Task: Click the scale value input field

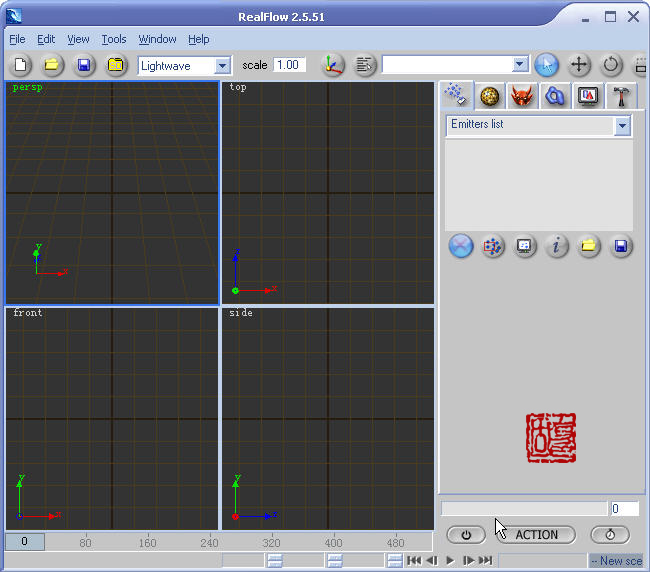Action: (289, 65)
